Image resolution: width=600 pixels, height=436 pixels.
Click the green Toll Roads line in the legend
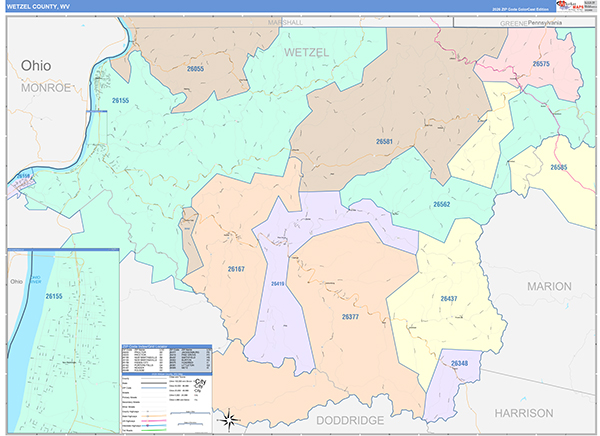pyautogui.click(x=153, y=430)
